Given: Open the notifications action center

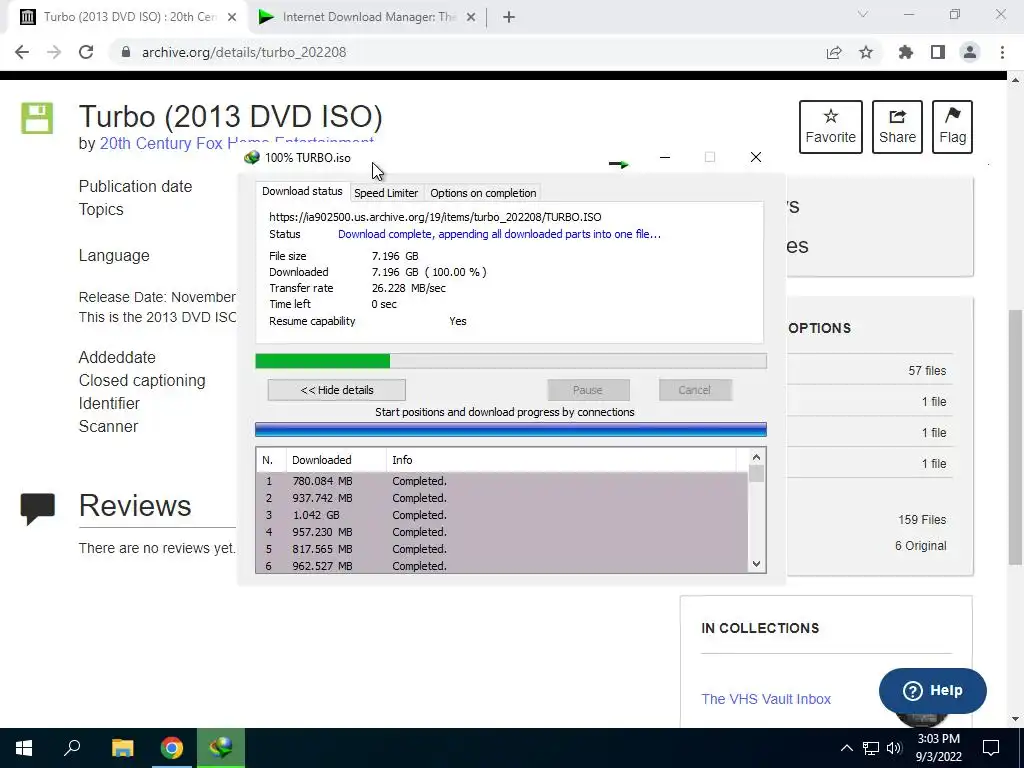Looking at the screenshot, I should pyautogui.click(x=991, y=748).
